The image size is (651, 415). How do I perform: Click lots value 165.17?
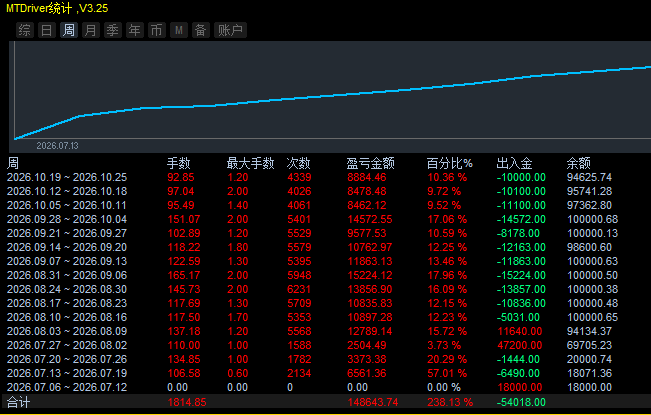[x=184, y=275]
